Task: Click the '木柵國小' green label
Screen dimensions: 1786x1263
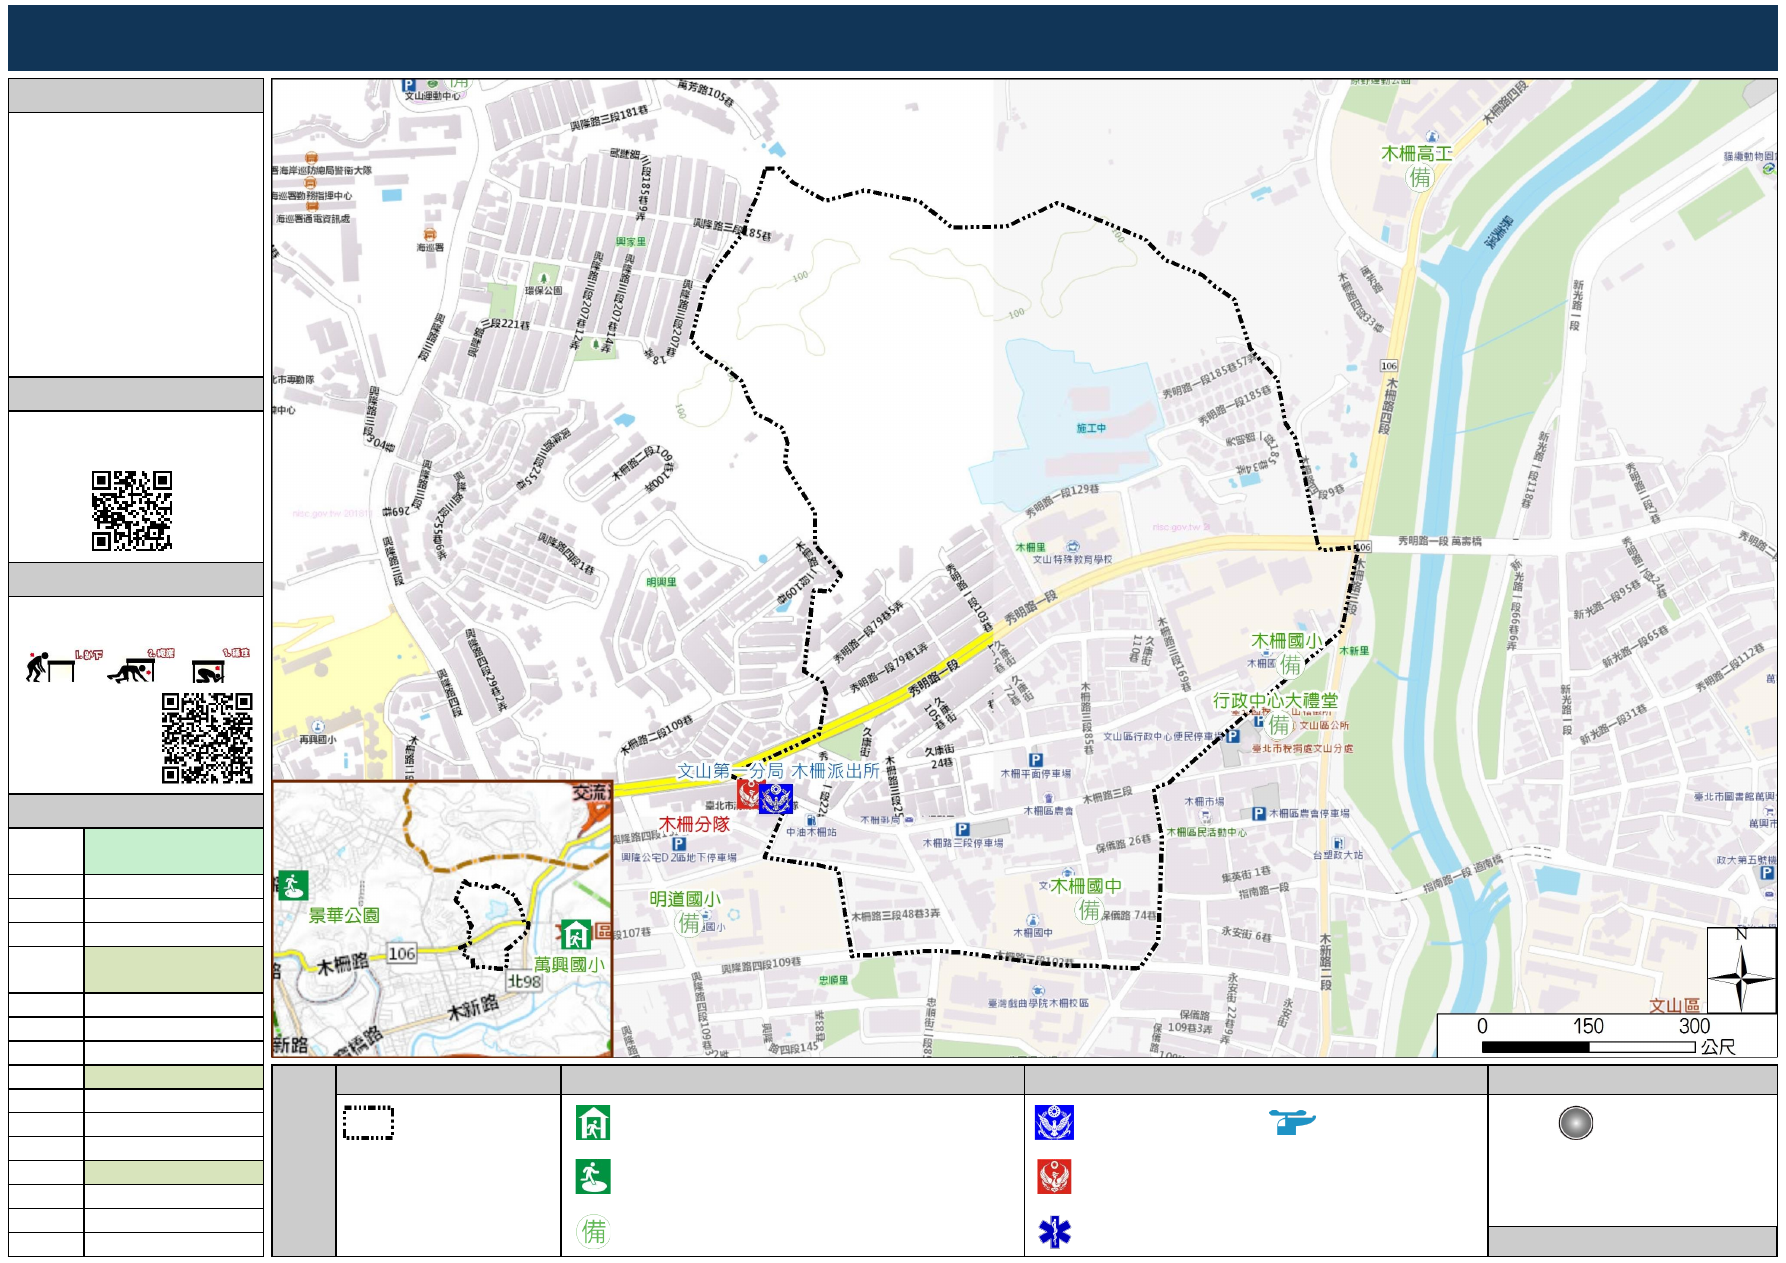Action: [x=1287, y=640]
